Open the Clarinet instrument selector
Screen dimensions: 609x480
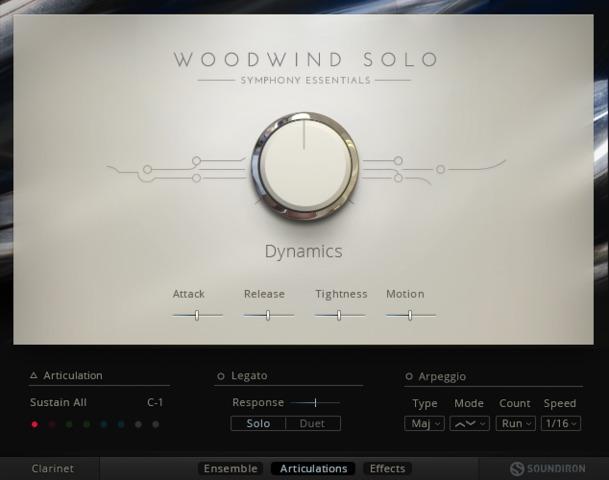point(52,468)
